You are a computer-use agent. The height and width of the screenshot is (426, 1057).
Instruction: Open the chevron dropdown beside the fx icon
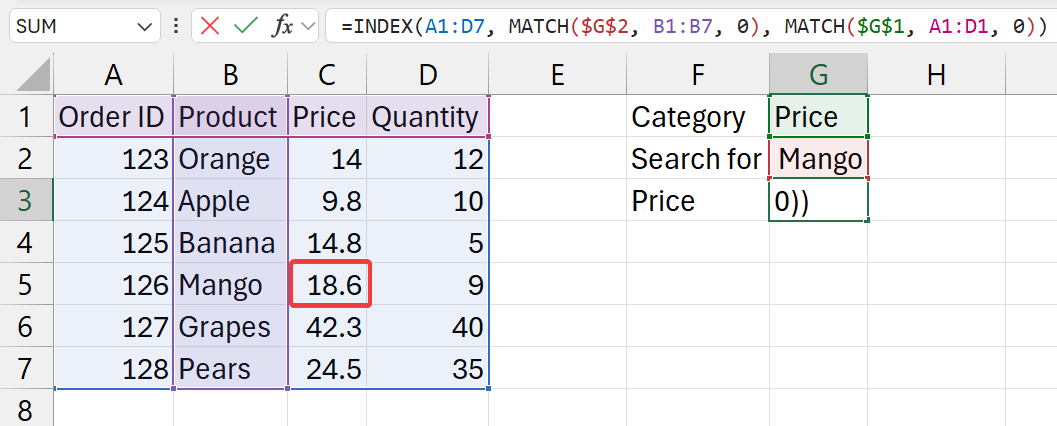coord(307,26)
